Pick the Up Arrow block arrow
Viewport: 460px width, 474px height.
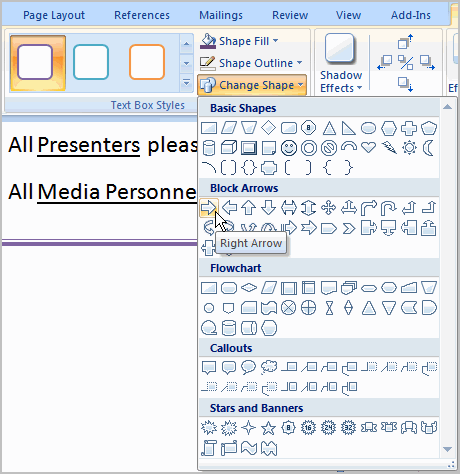click(x=249, y=208)
